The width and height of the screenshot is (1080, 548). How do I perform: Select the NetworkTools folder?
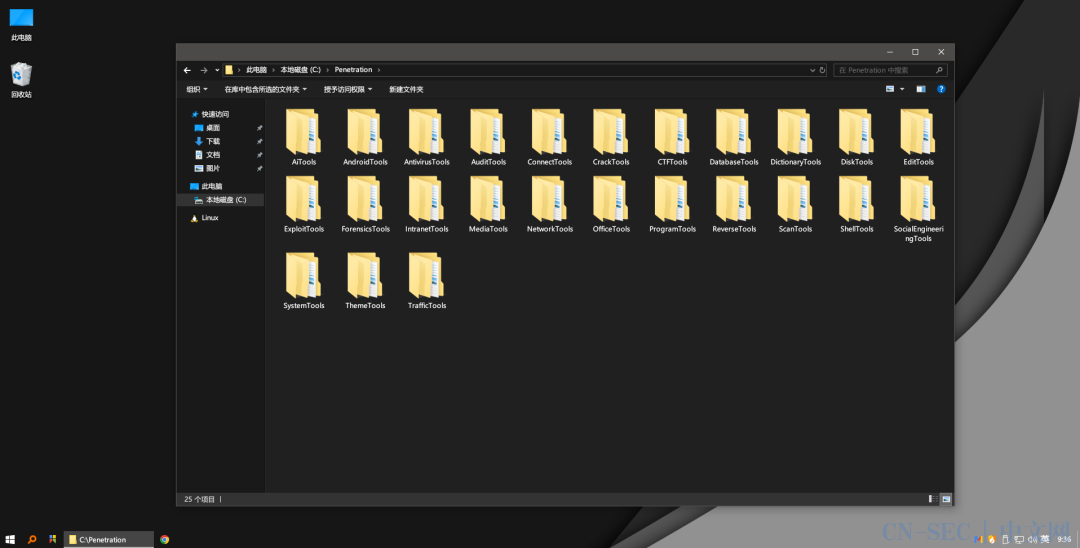coord(550,204)
